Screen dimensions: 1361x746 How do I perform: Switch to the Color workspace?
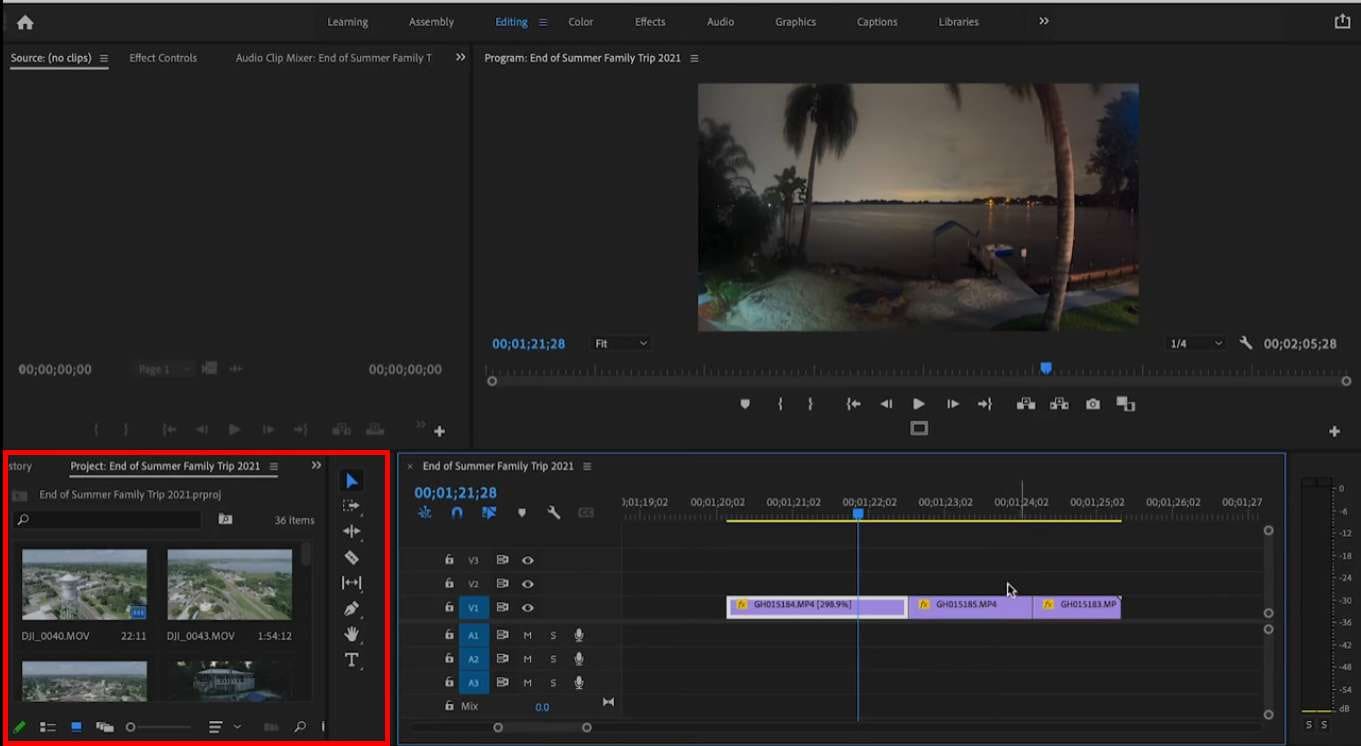[x=580, y=22]
